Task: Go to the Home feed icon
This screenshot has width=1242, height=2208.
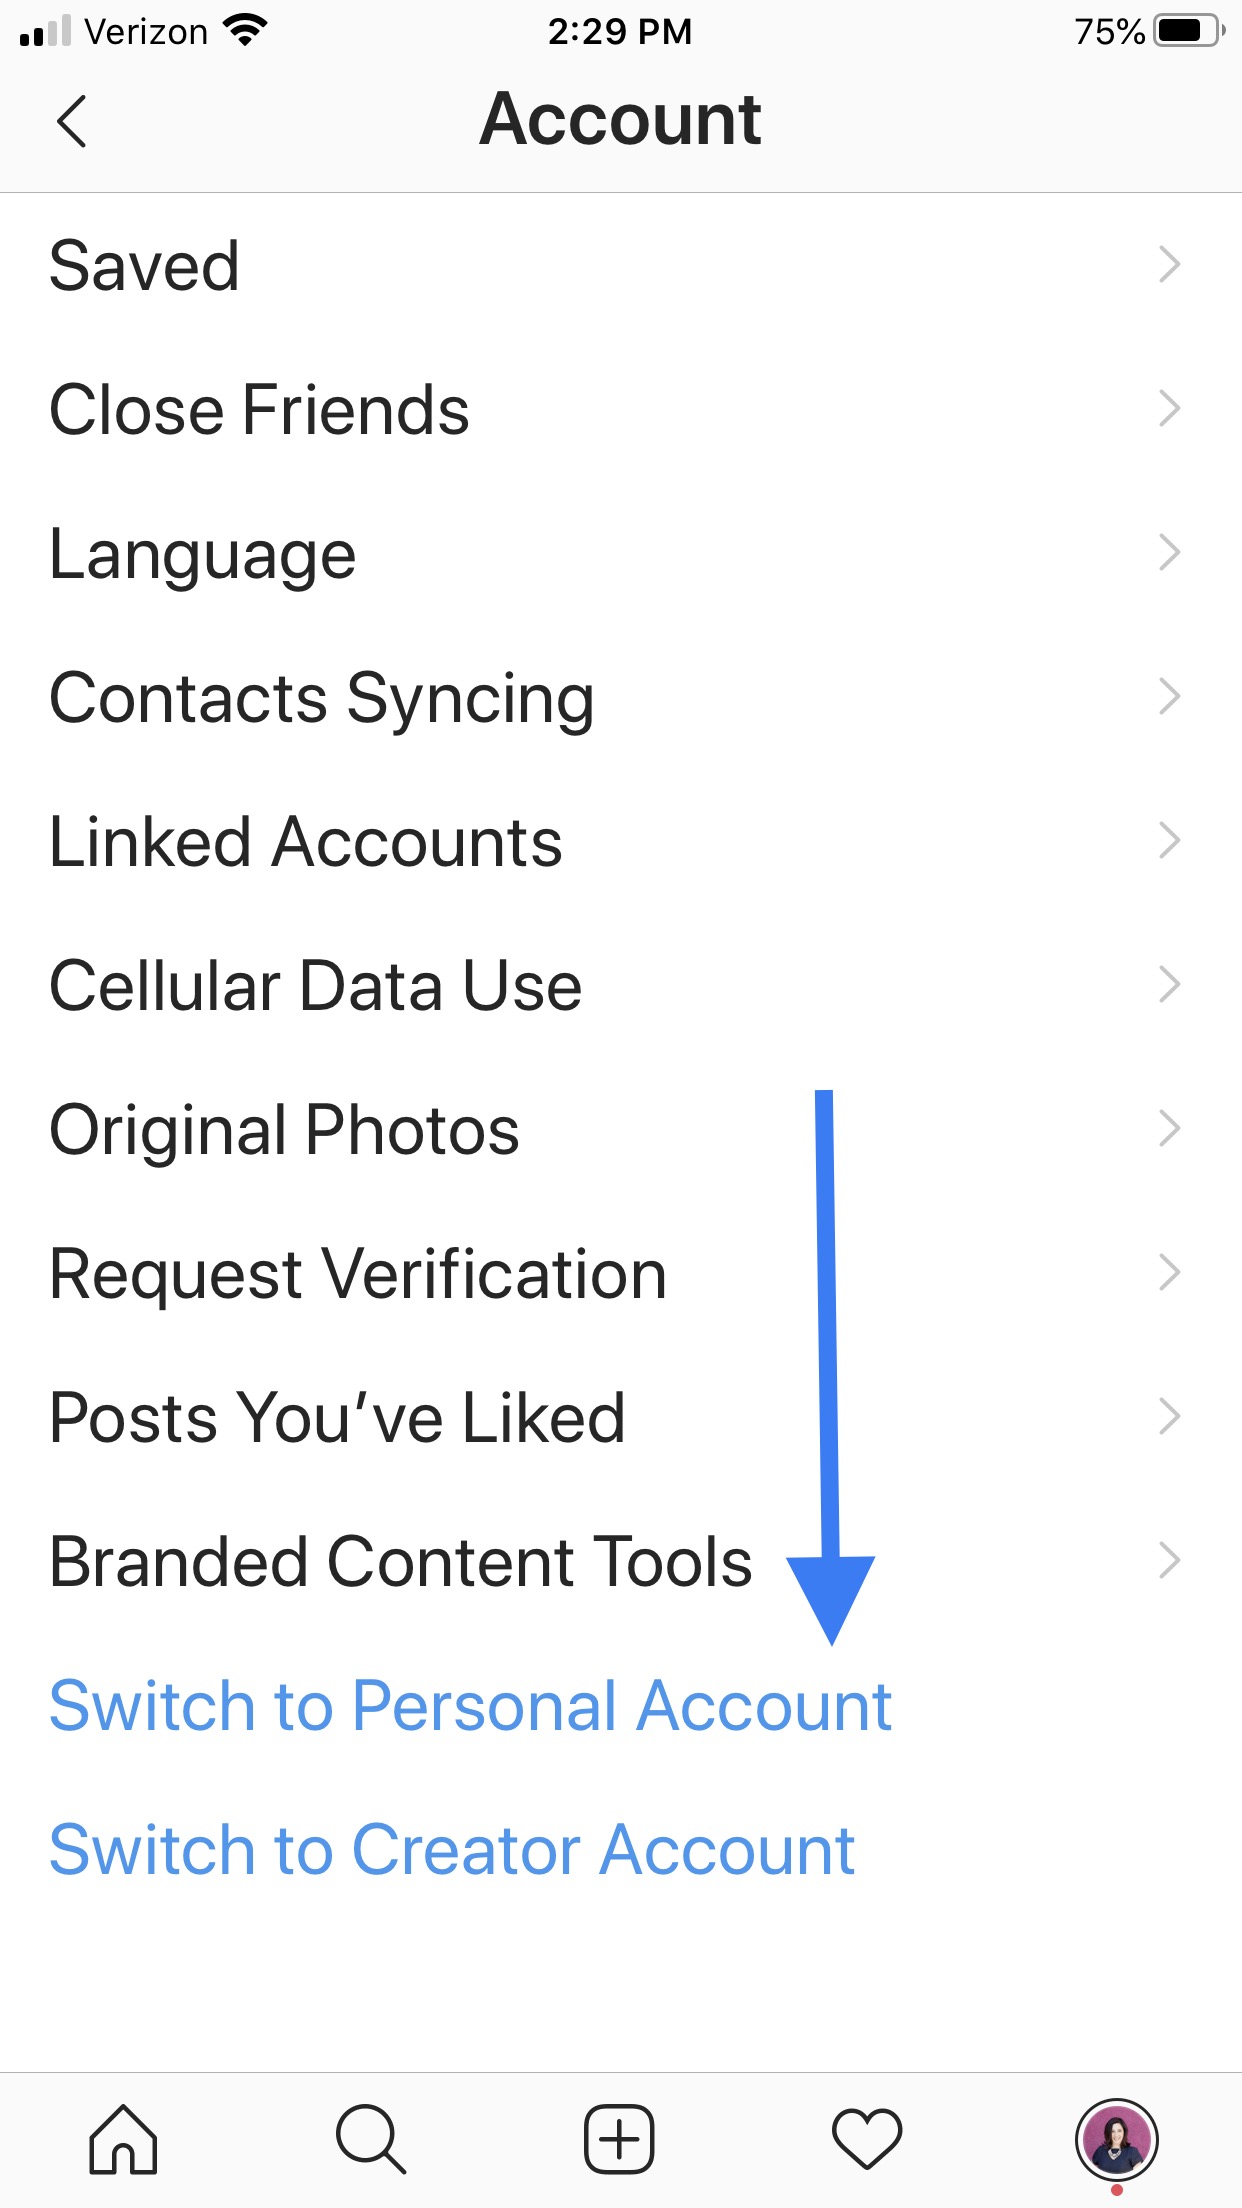Action: 123,2139
